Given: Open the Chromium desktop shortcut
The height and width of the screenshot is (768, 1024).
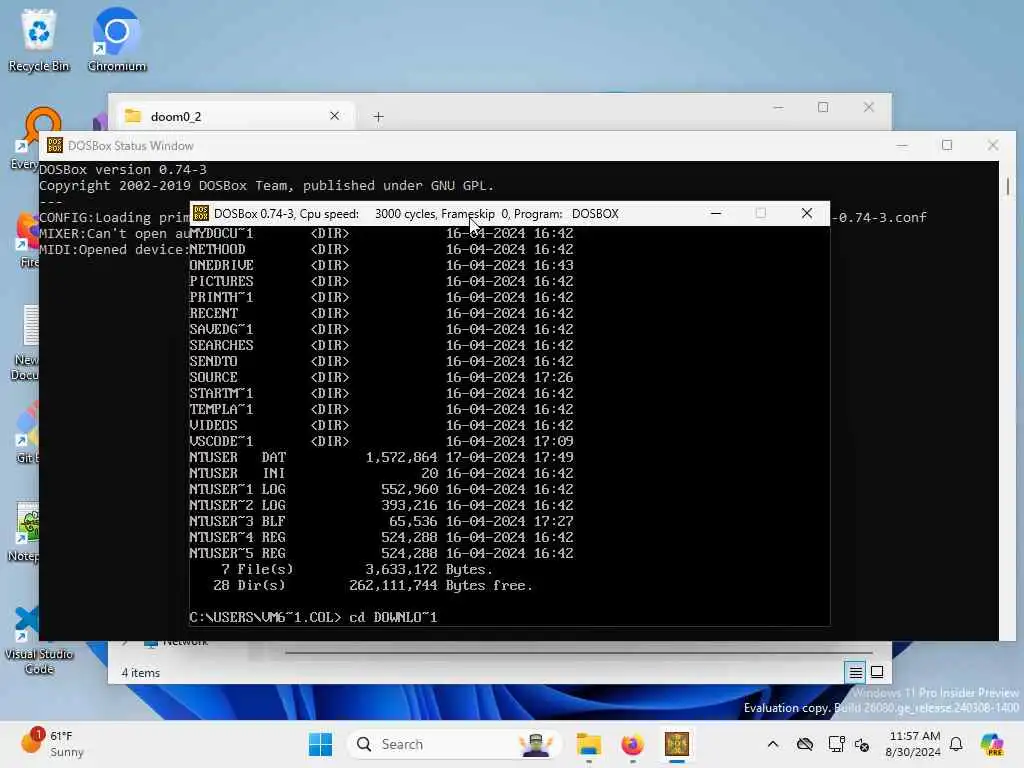Looking at the screenshot, I should click(x=116, y=40).
